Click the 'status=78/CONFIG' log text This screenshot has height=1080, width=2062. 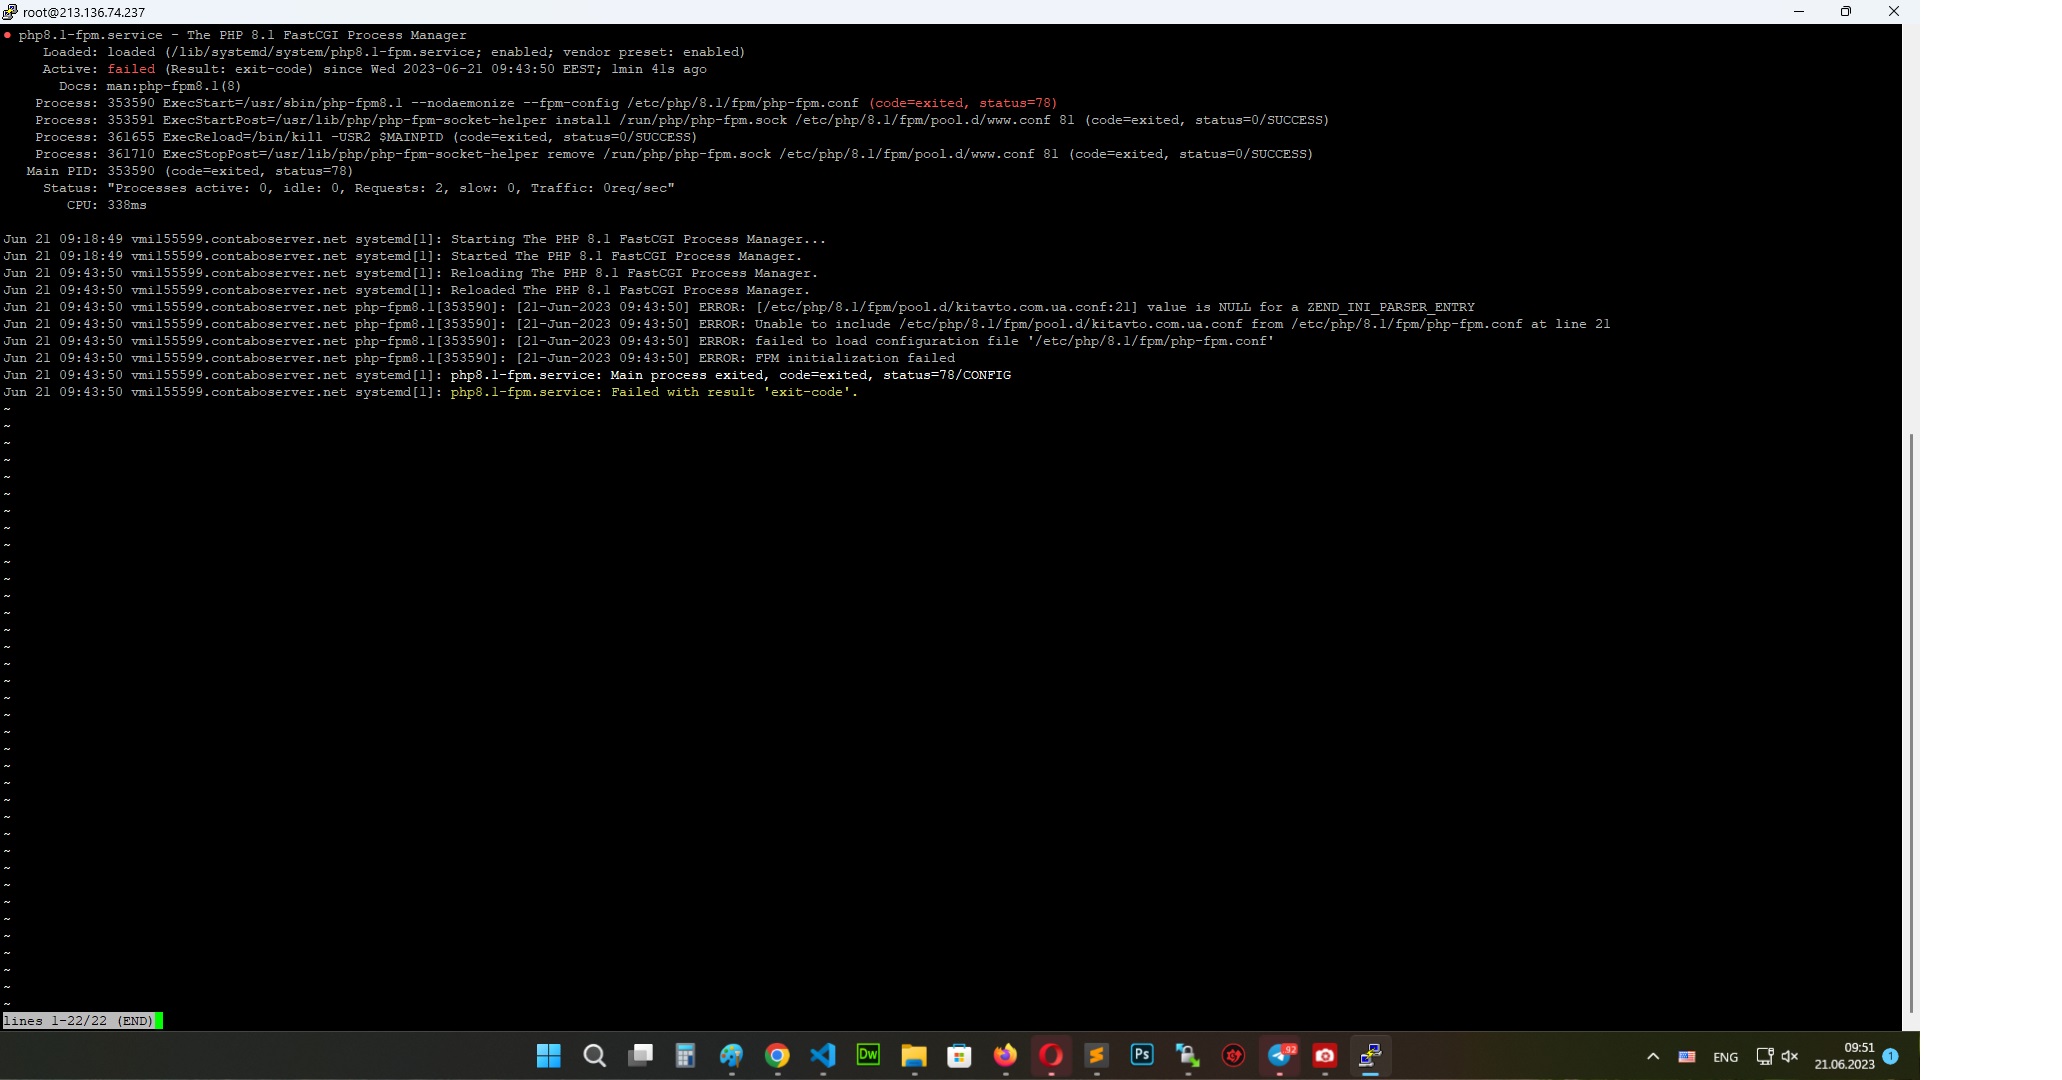tap(946, 375)
